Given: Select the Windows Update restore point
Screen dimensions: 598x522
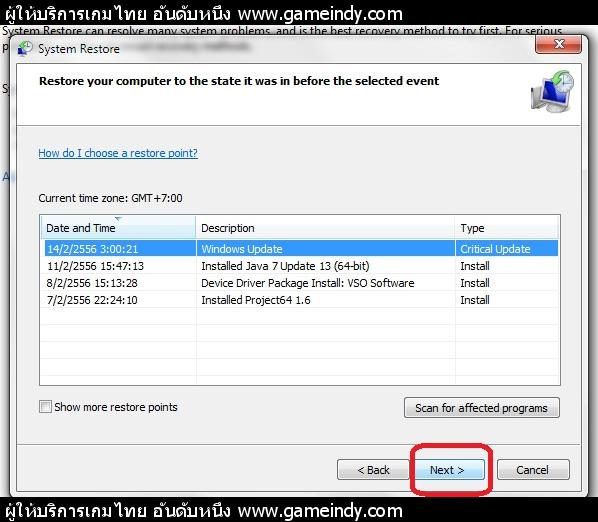Looking at the screenshot, I should (301, 249).
